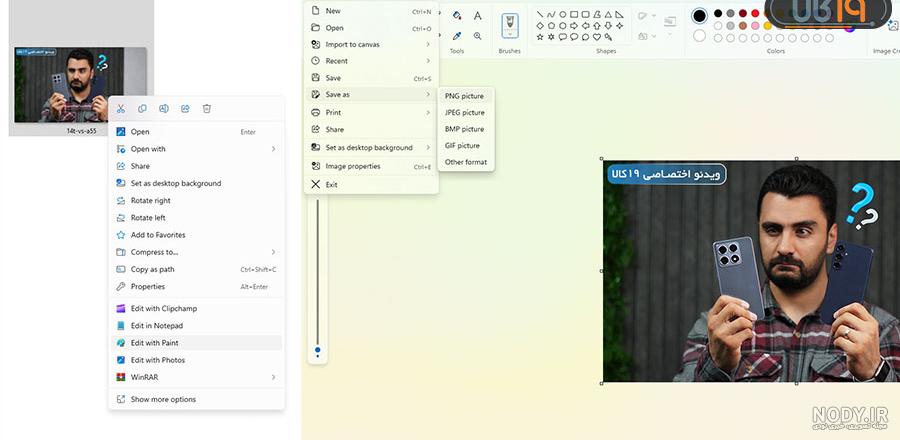This screenshot has height=440, width=900.
Task: Pick the red color swatch
Action: tap(755, 13)
